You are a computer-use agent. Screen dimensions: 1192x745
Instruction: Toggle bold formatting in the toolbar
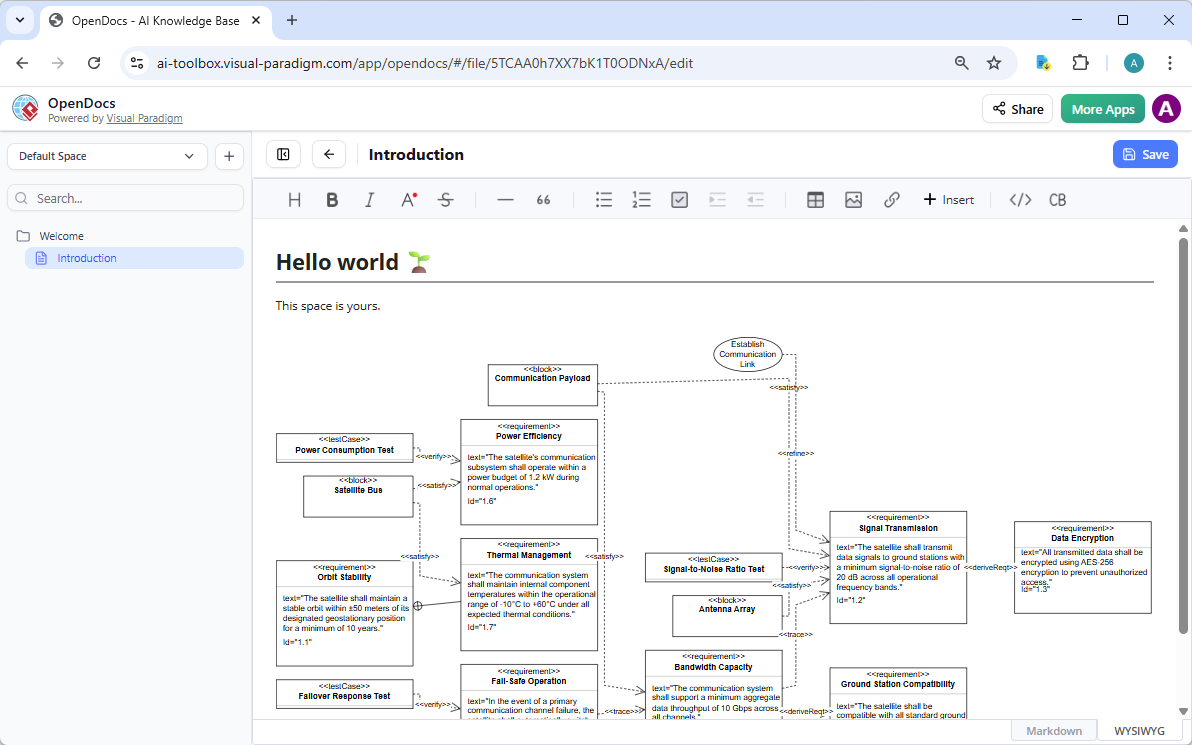[331, 199]
